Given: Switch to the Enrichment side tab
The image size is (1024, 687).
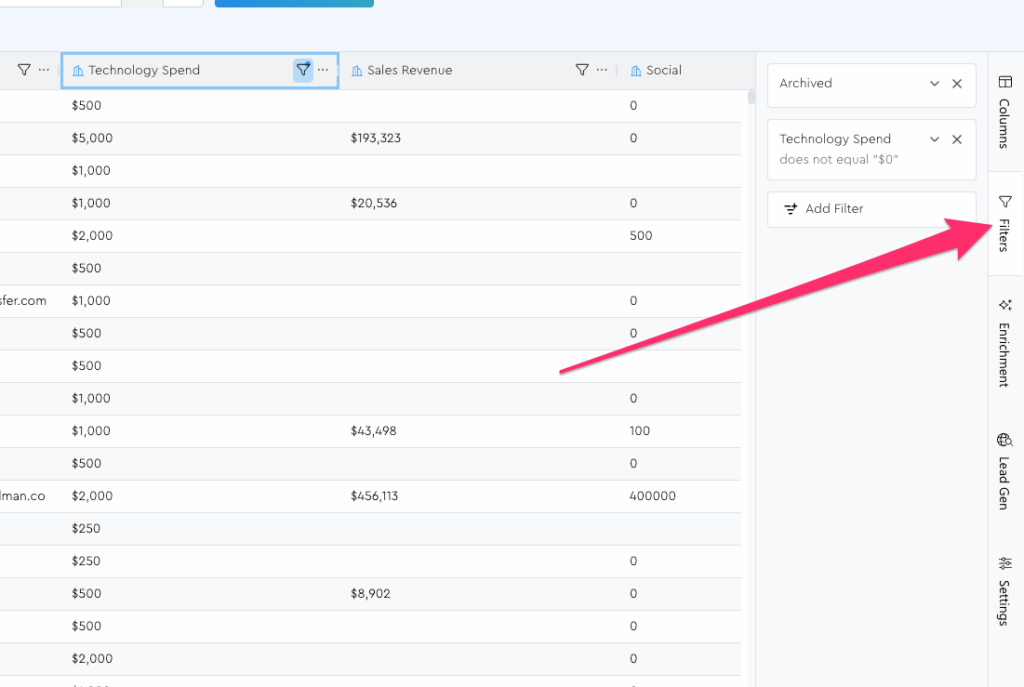Looking at the screenshot, I should click(x=1005, y=342).
